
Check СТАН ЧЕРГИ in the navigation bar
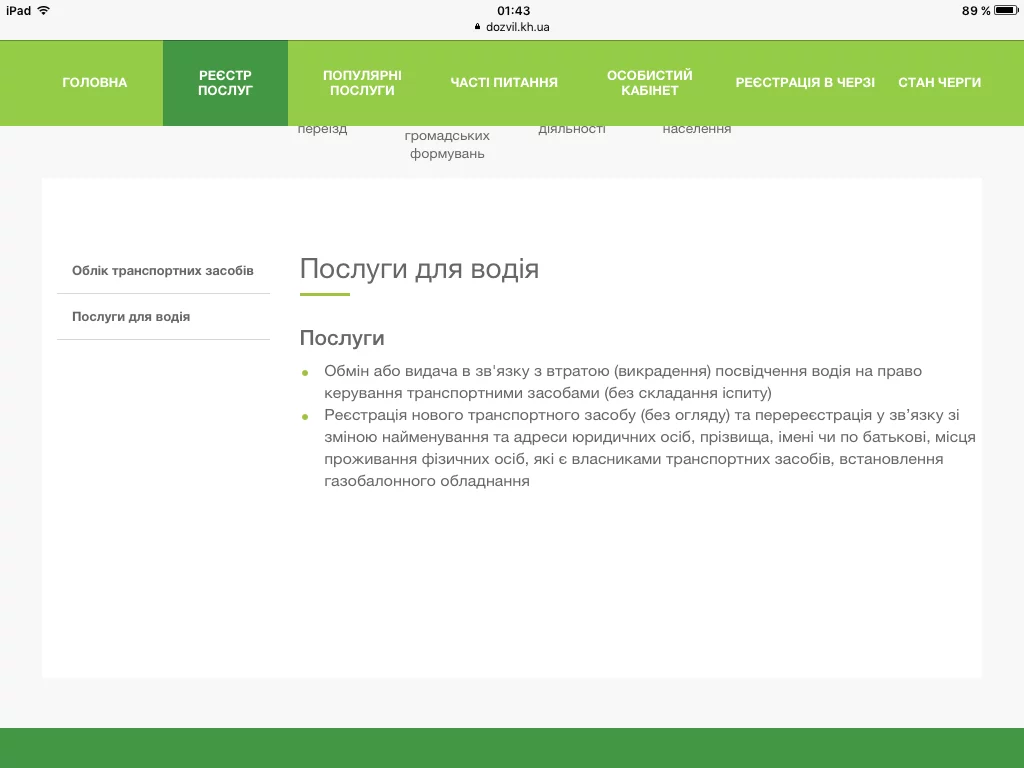click(939, 83)
